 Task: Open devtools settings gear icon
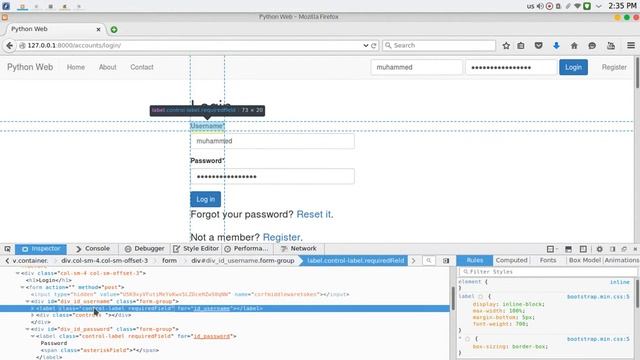599,249
